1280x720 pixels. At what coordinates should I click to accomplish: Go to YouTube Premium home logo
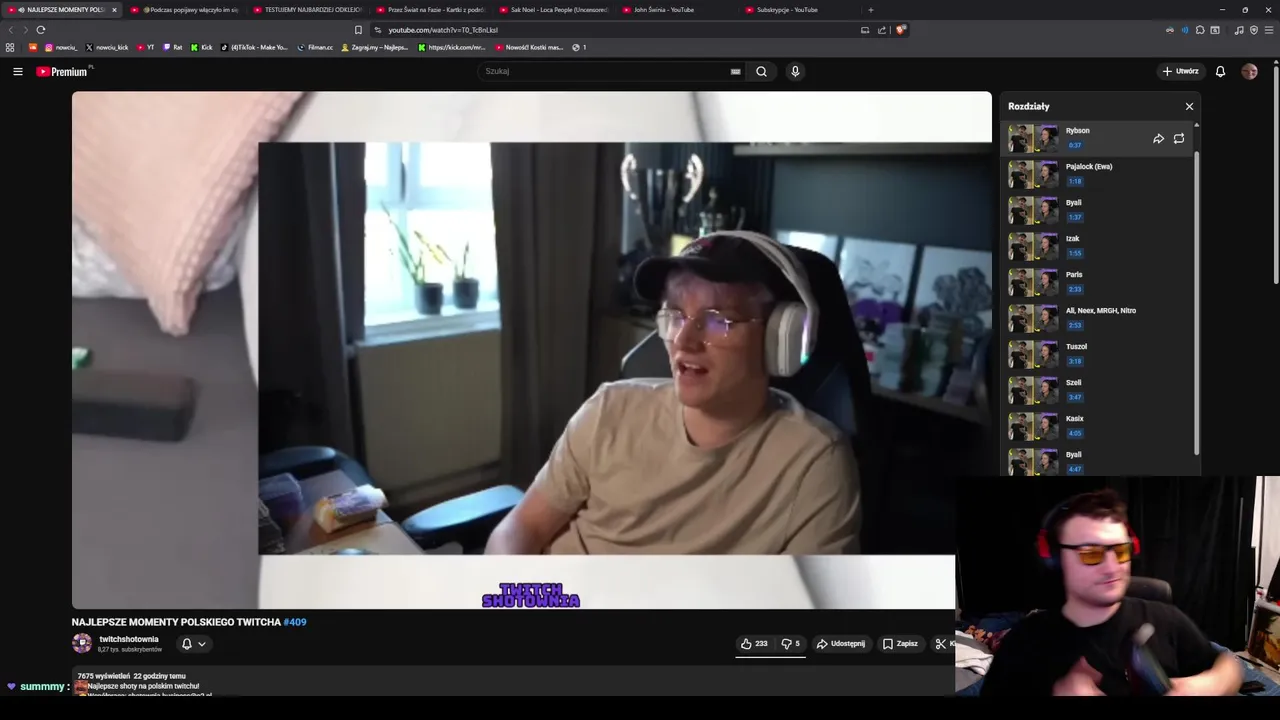63,71
